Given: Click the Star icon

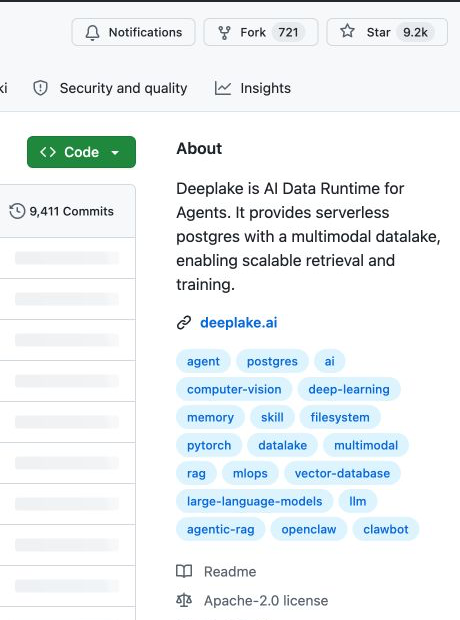Looking at the screenshot, I should tap(347, 31).
